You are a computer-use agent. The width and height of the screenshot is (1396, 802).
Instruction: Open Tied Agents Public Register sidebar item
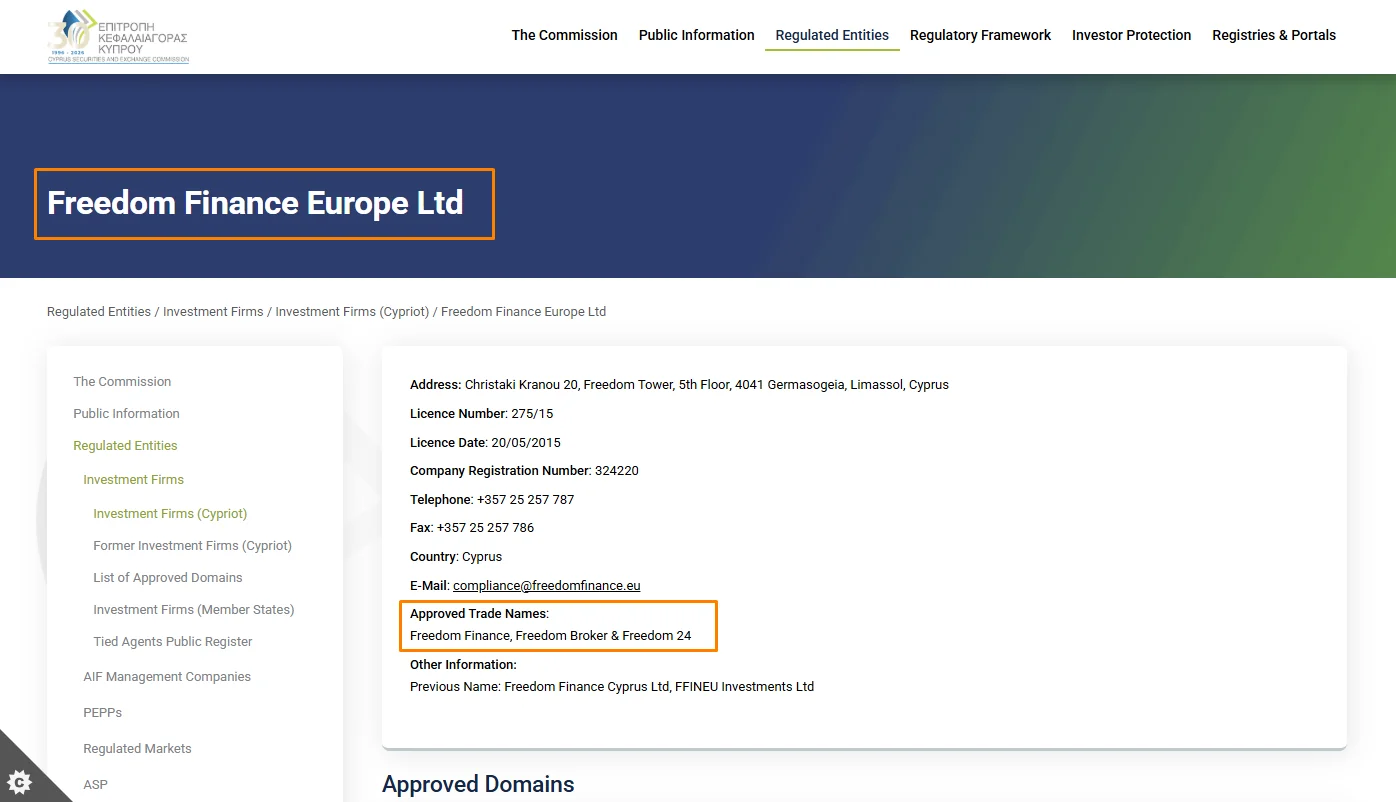coord(172,642)
